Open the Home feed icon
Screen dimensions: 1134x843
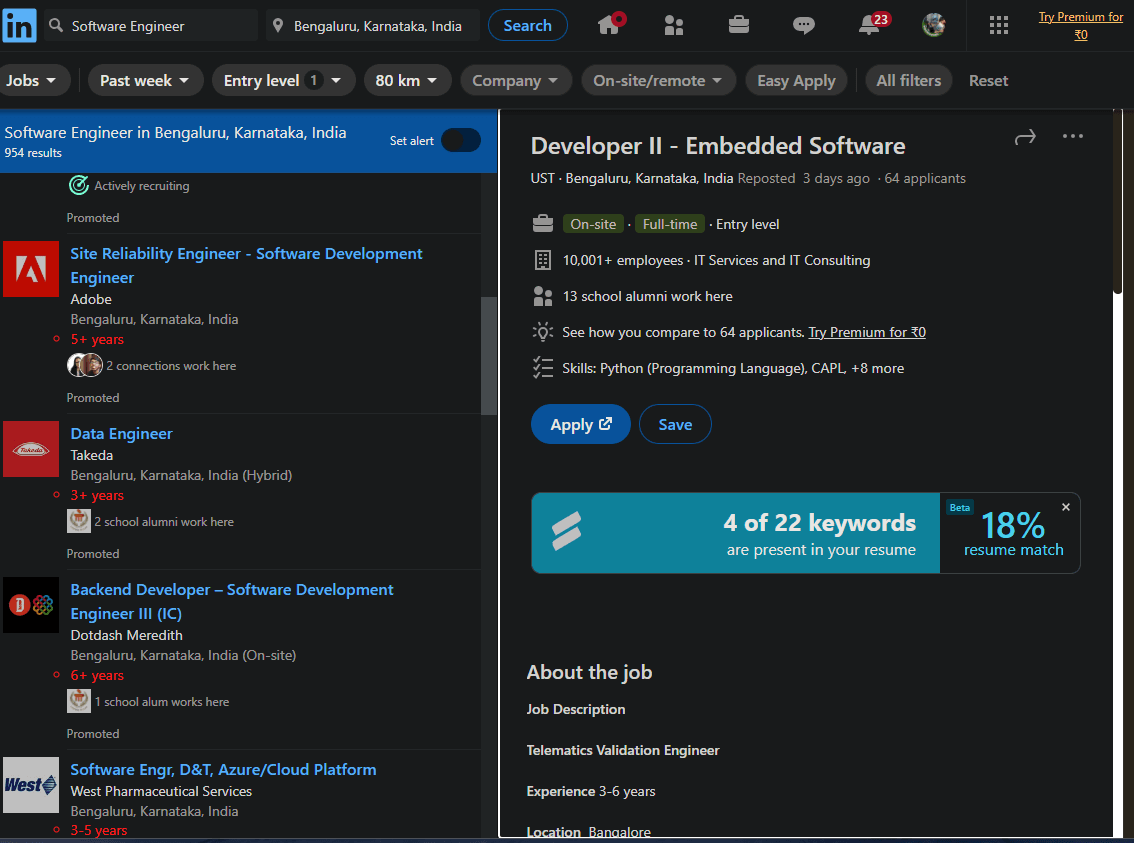[610, 25]
